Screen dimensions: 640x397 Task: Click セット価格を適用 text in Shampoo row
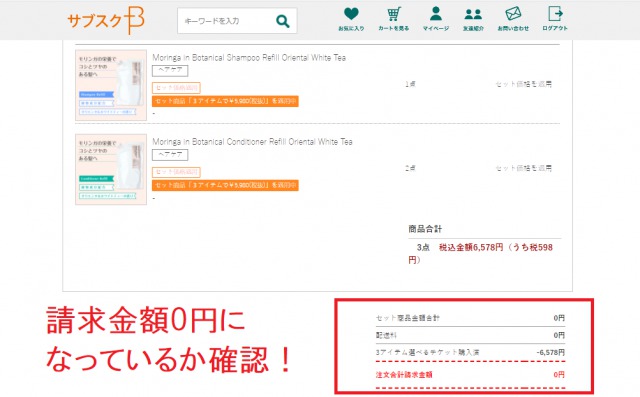pos(524,84)
